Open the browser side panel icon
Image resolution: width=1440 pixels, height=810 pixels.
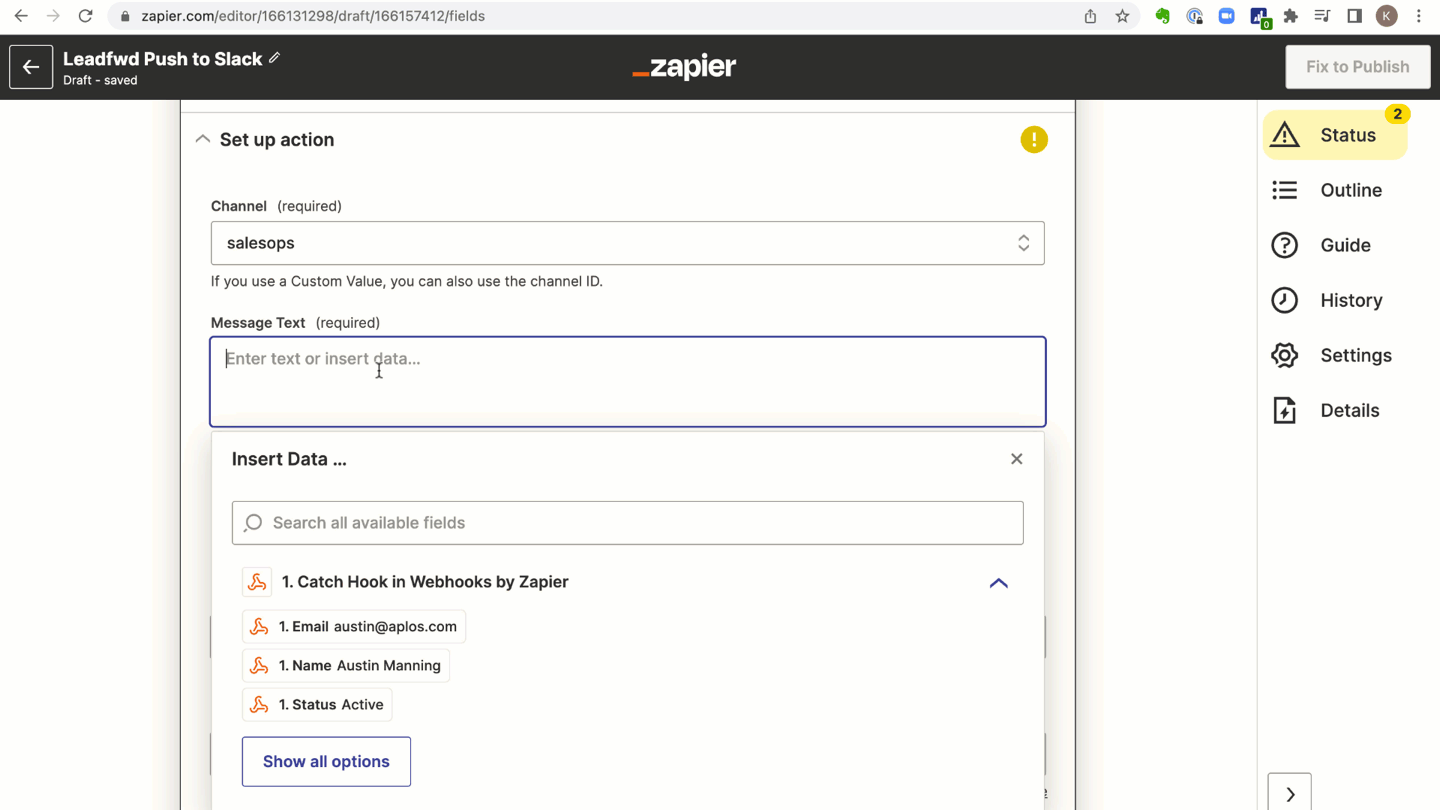pyautogui.click(x=1354, y=16)
